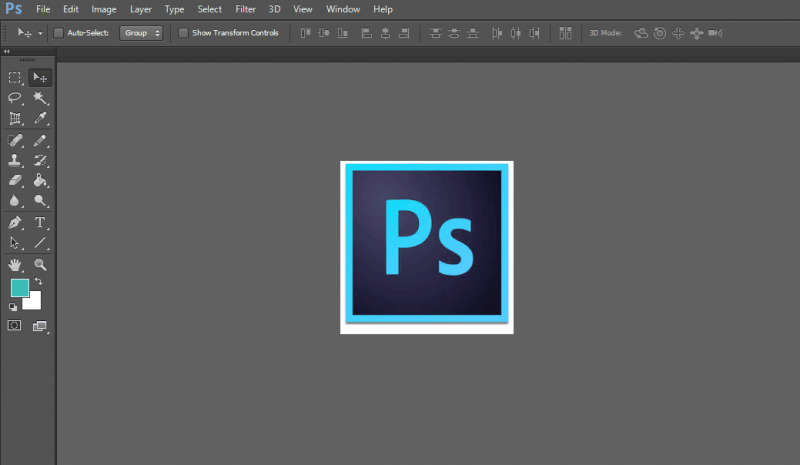
Task: Open the Window menu
Action: [x=343, y=9]
